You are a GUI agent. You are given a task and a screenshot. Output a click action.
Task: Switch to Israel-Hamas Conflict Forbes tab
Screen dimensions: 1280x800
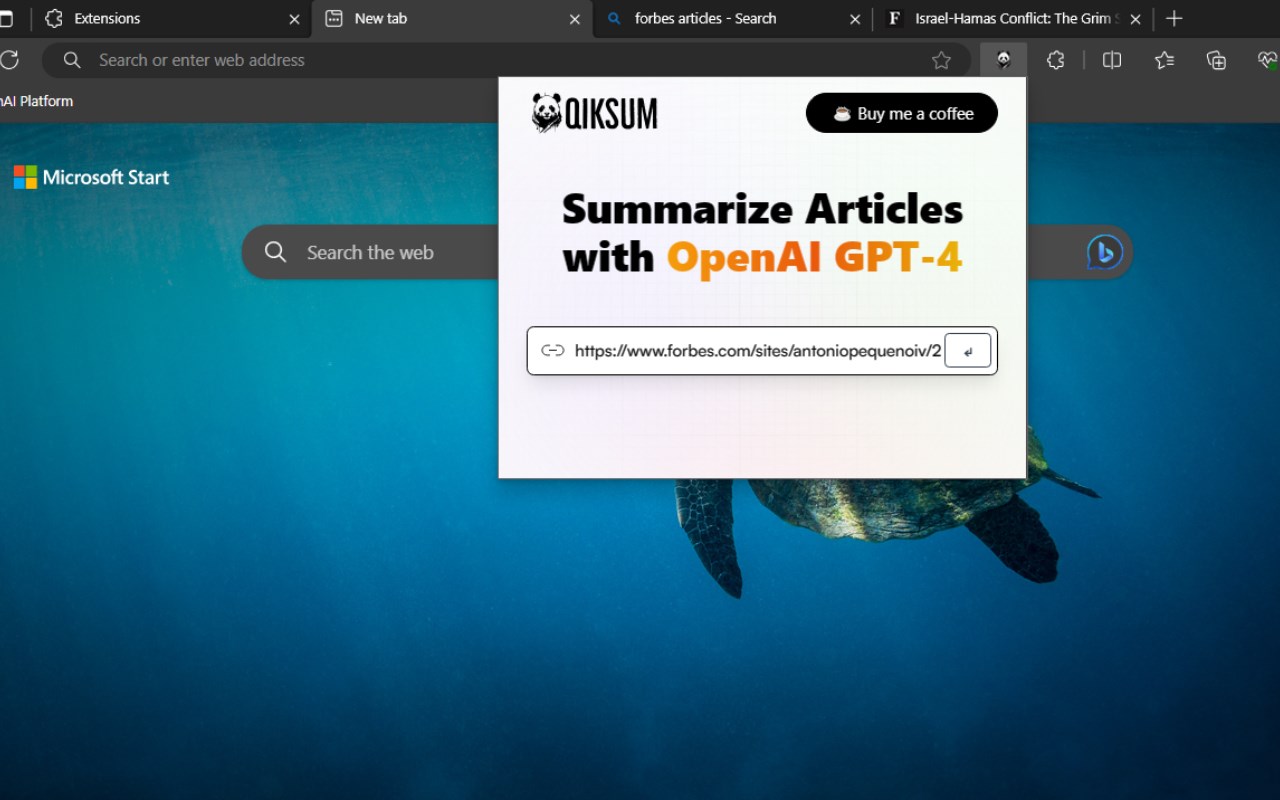(x=1013, y=18)
